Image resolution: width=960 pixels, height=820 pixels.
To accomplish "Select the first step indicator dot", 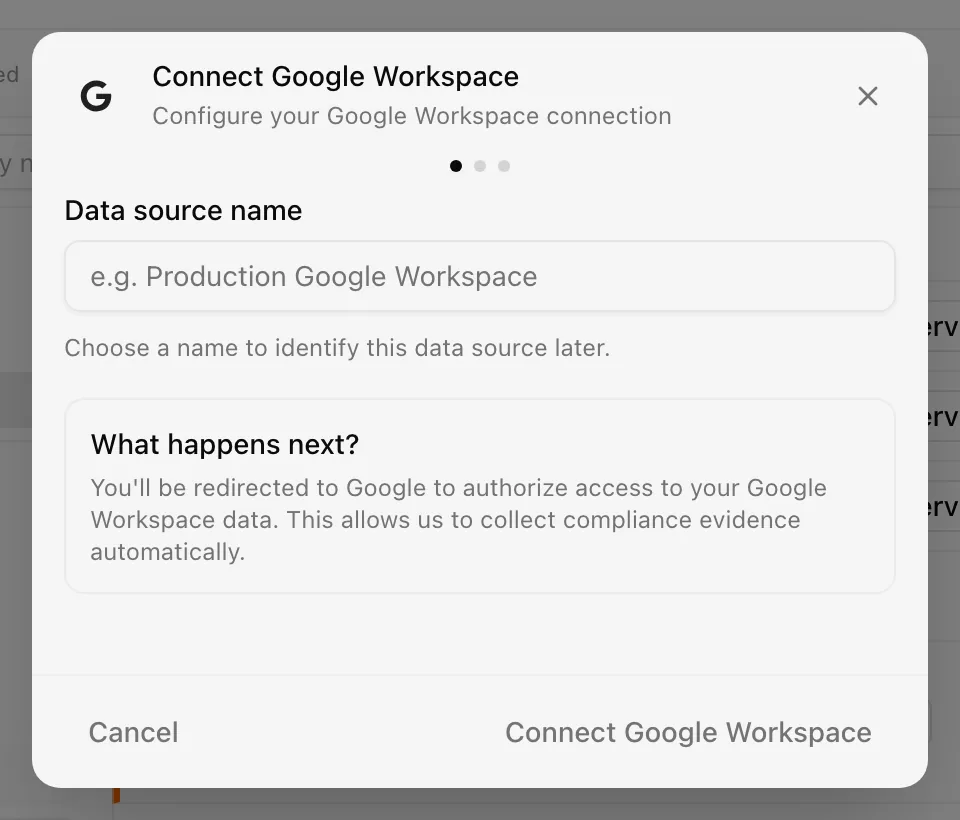I will tap(456, 166).
